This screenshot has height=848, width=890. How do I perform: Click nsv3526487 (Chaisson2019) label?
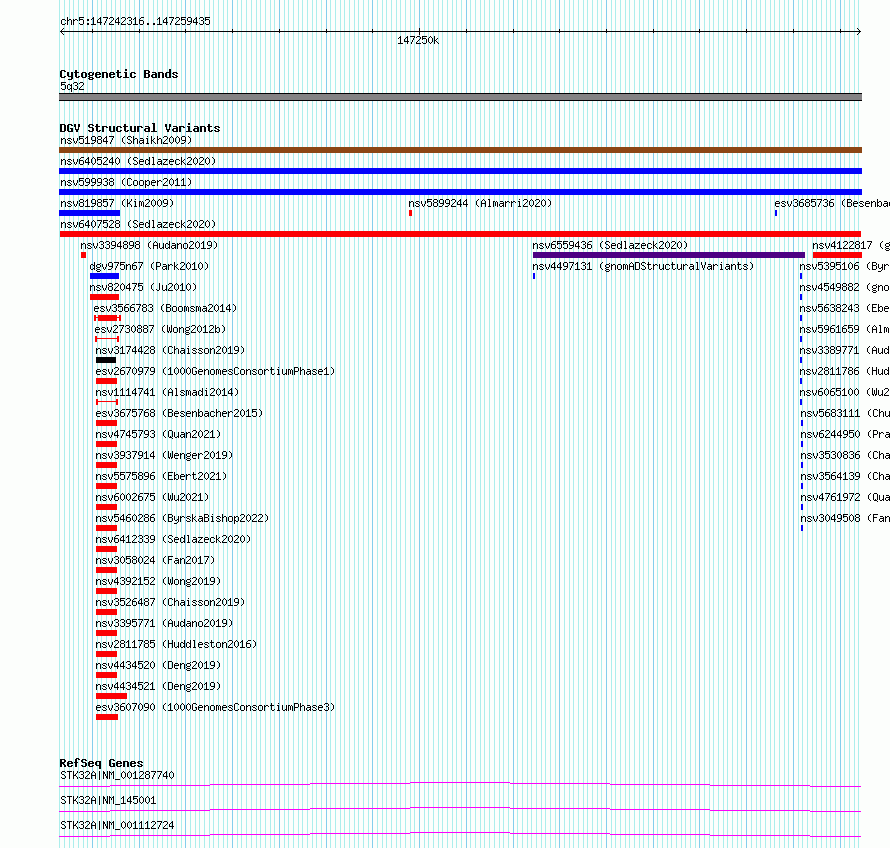click(x=170, y=602)
